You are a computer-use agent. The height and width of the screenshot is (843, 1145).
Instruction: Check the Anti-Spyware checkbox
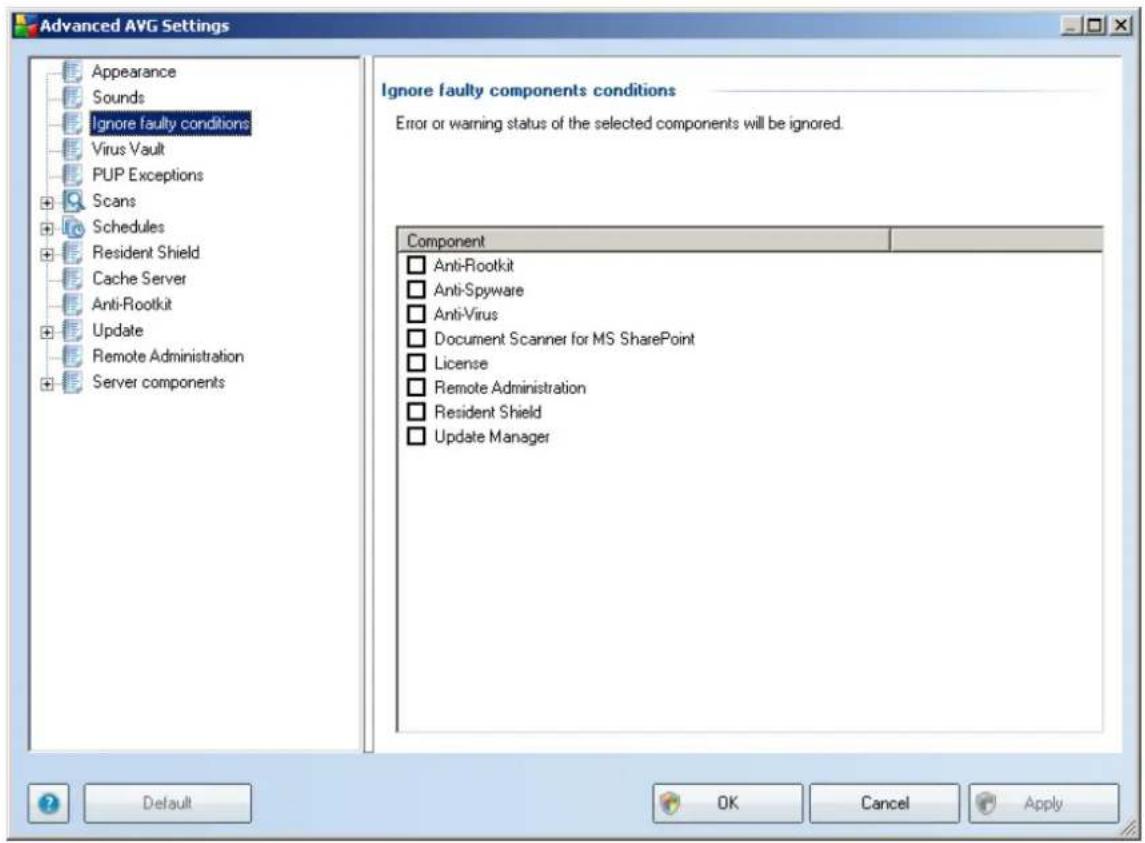416,289
